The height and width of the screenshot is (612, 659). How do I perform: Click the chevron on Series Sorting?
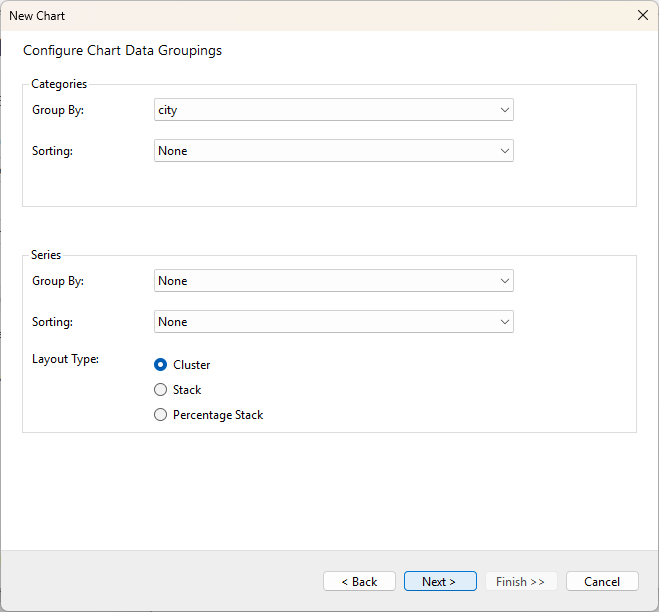504,322
